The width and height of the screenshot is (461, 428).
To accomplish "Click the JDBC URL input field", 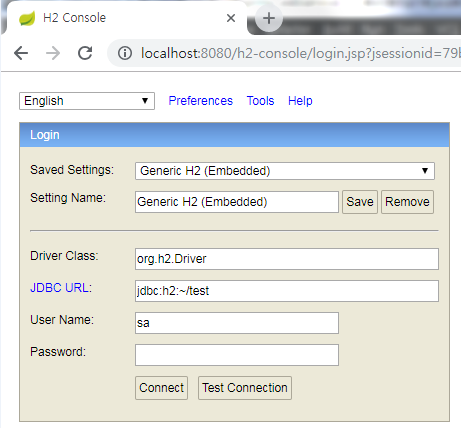I will [x=287, y=291].
